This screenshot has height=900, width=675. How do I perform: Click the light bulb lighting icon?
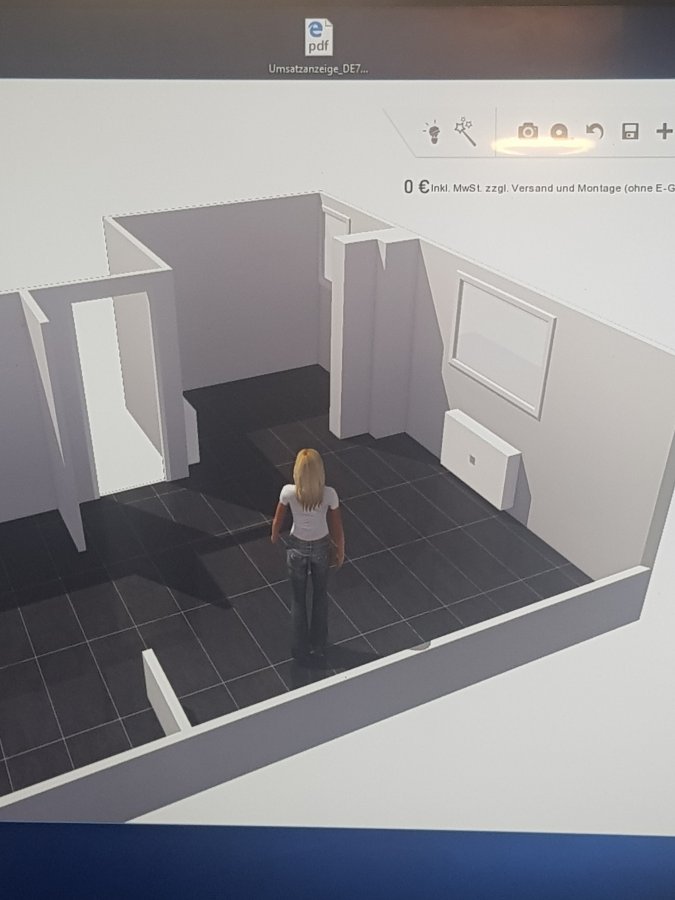[433, 132]
